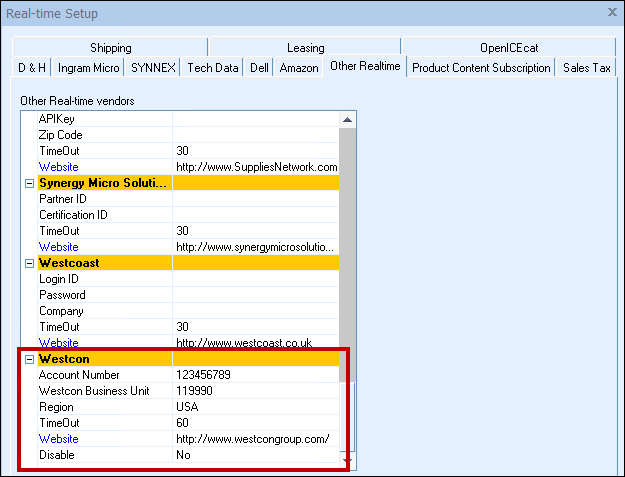Switch to the Shipping tab
625x477 pixels.
click(110, 48)
